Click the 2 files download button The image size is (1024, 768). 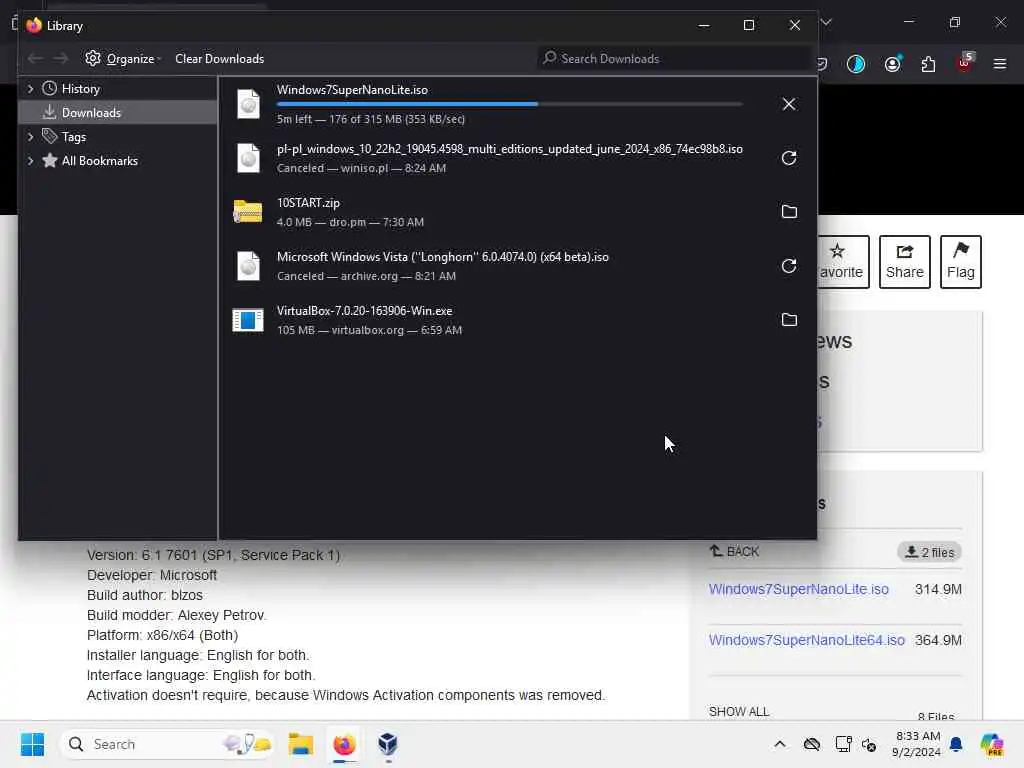[929, 552]
